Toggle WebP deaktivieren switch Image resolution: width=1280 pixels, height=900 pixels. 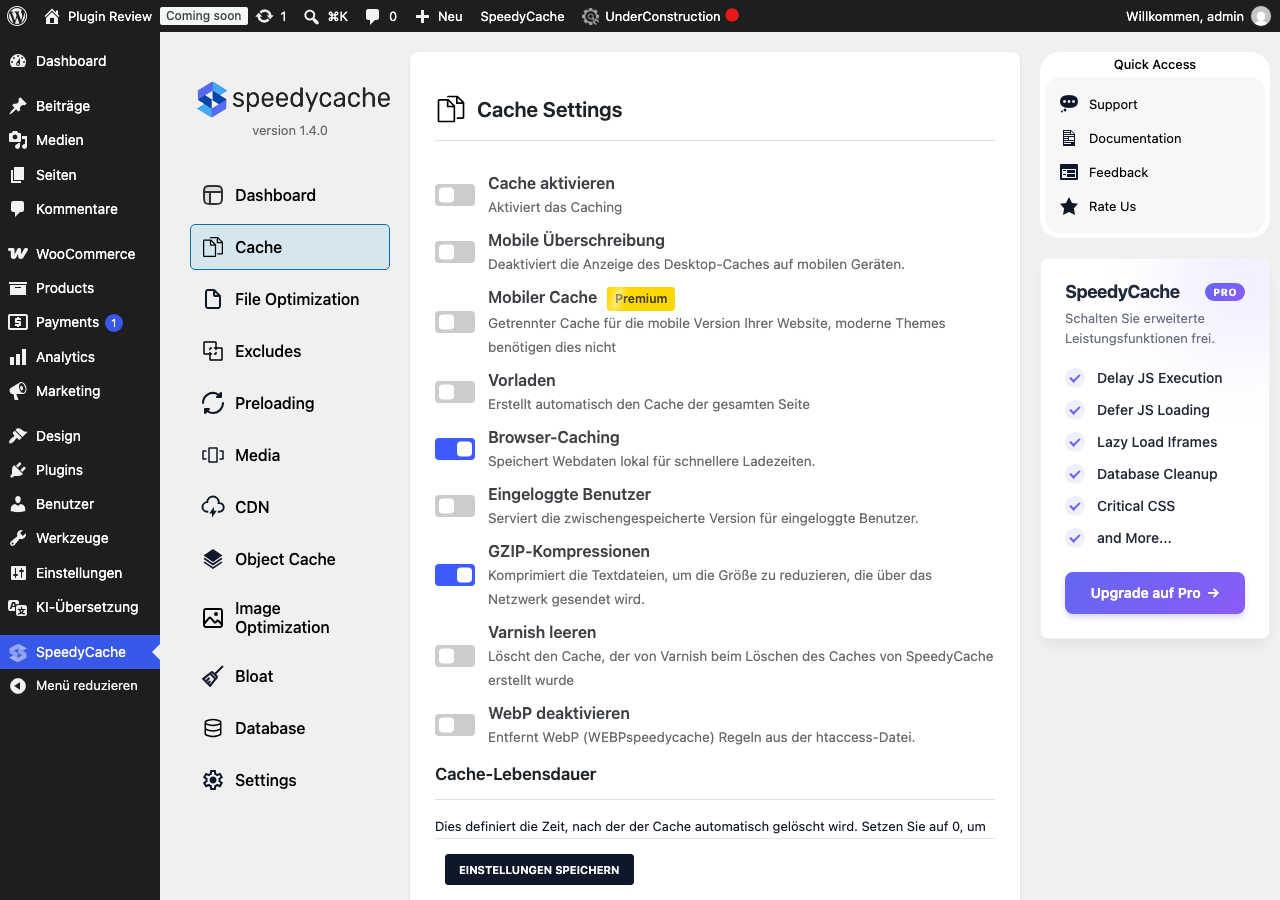coord(455,725)
